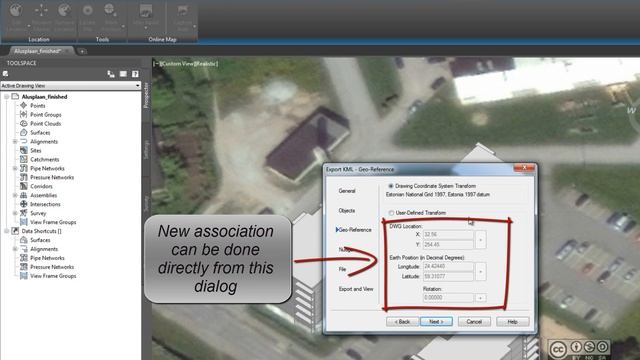Select the Reorient Marker crosshair tool

(x=41, y=18)
